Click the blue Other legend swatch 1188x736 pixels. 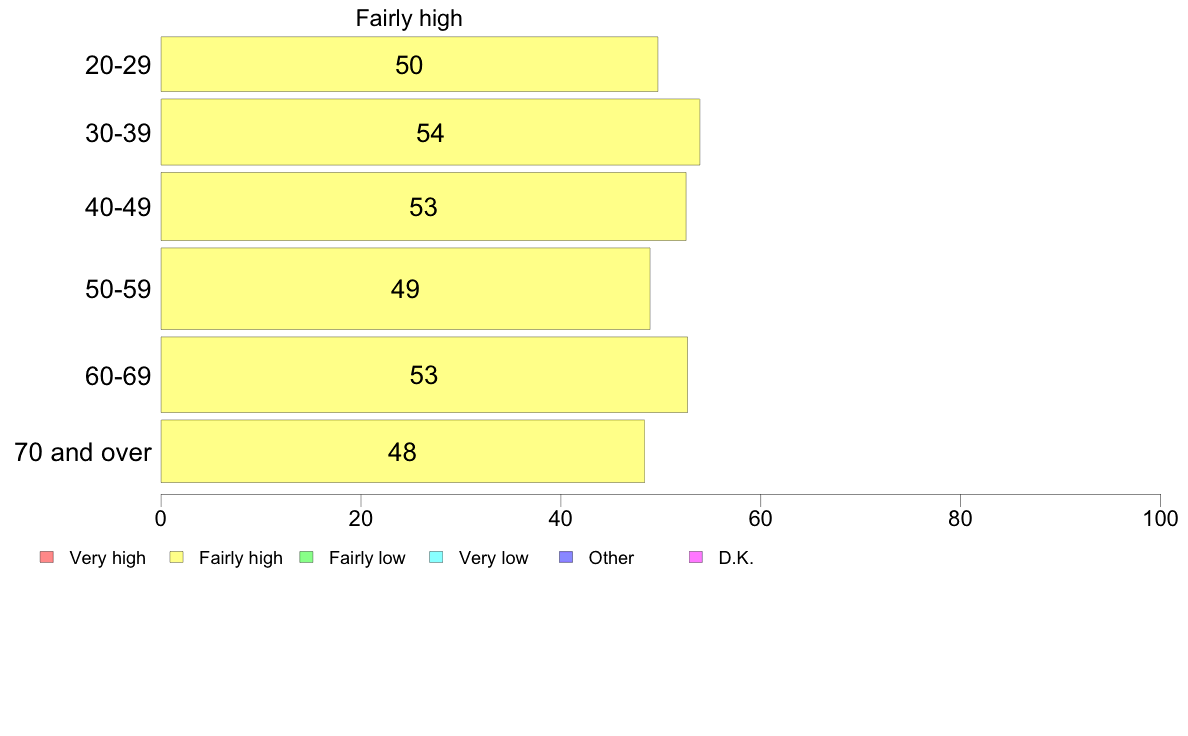pyautogui.click(x=566, y=557)
